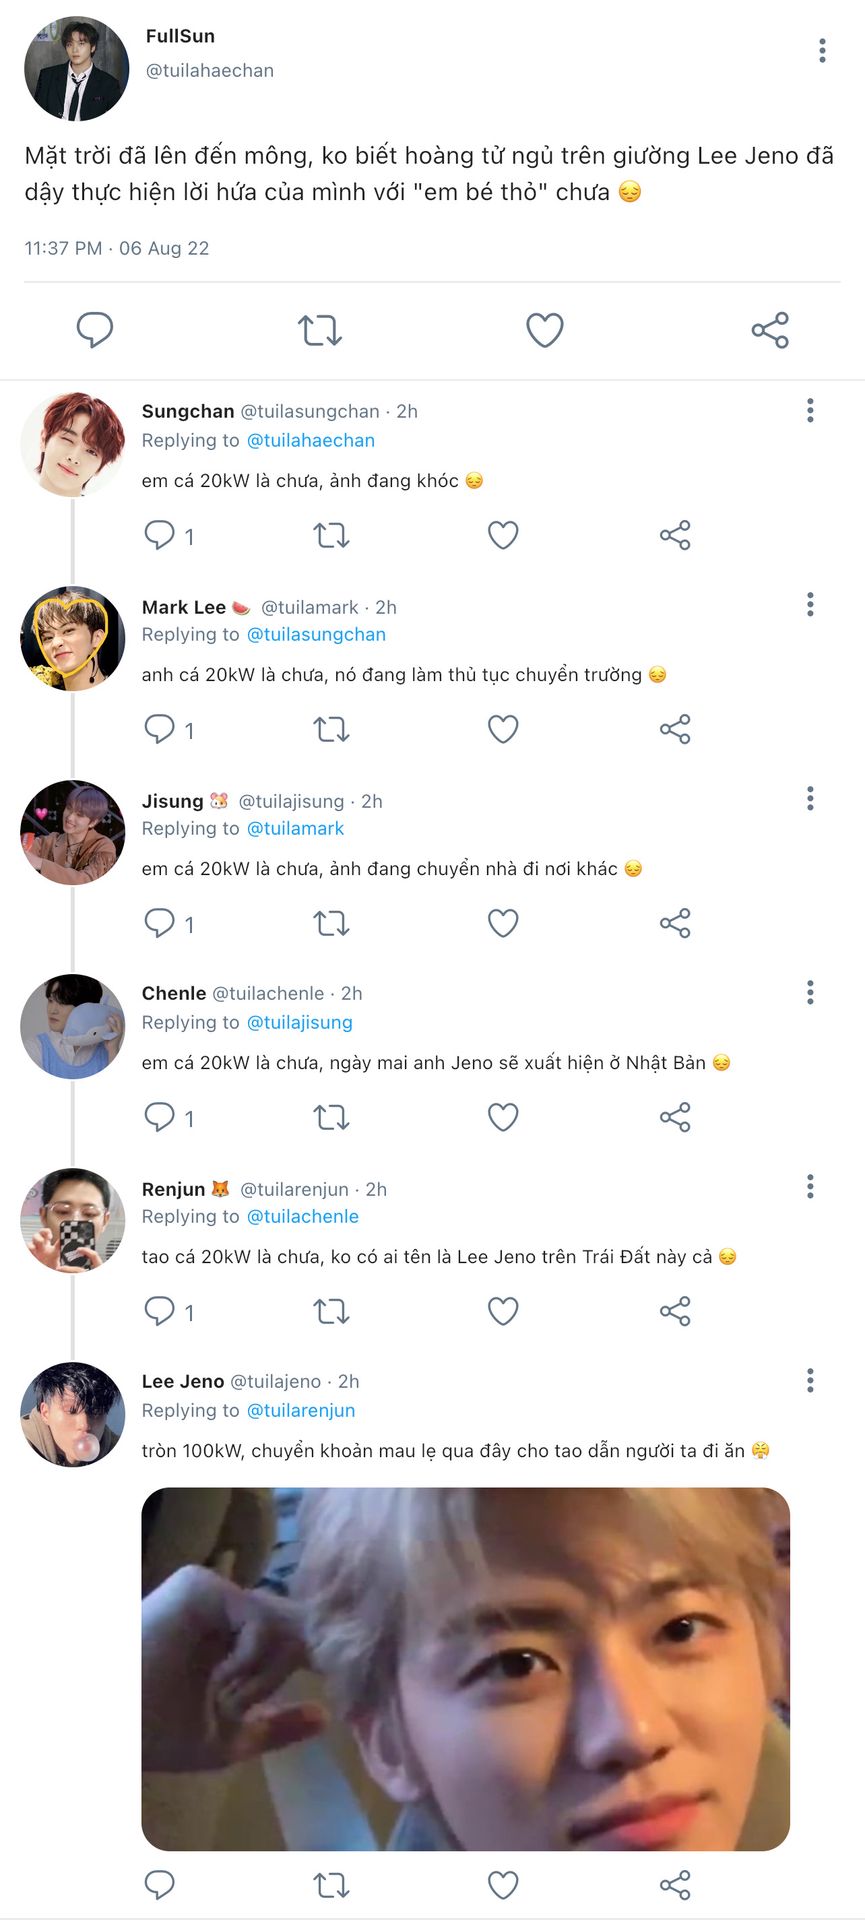
Task: Open more options on Sungchan's reply
Action: pos(810,410)
